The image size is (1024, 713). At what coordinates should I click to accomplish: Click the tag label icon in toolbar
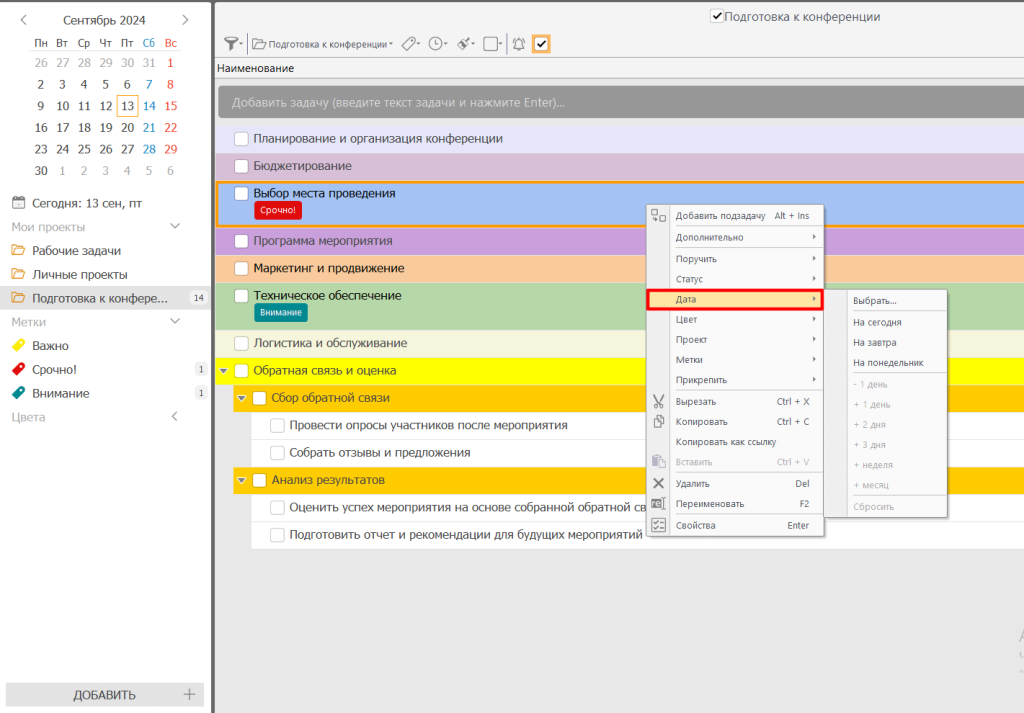pyautogui.click(x=409, y=43)
